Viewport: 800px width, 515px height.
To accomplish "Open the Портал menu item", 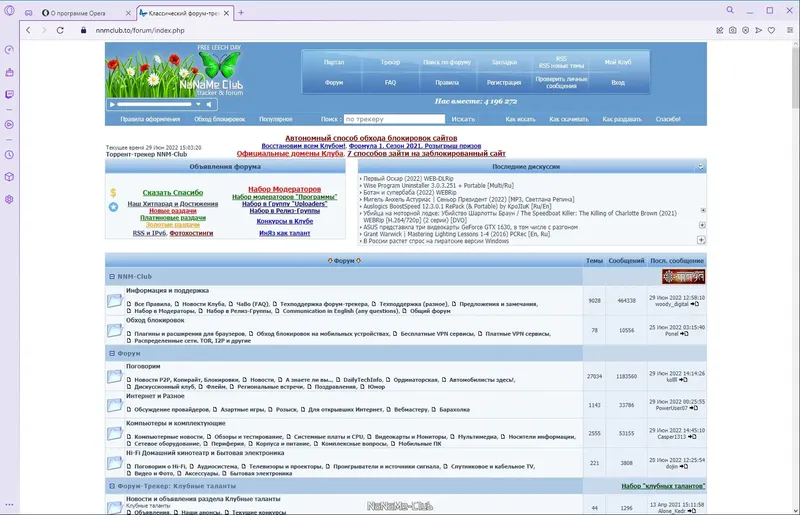I will [x=334, y=62].
